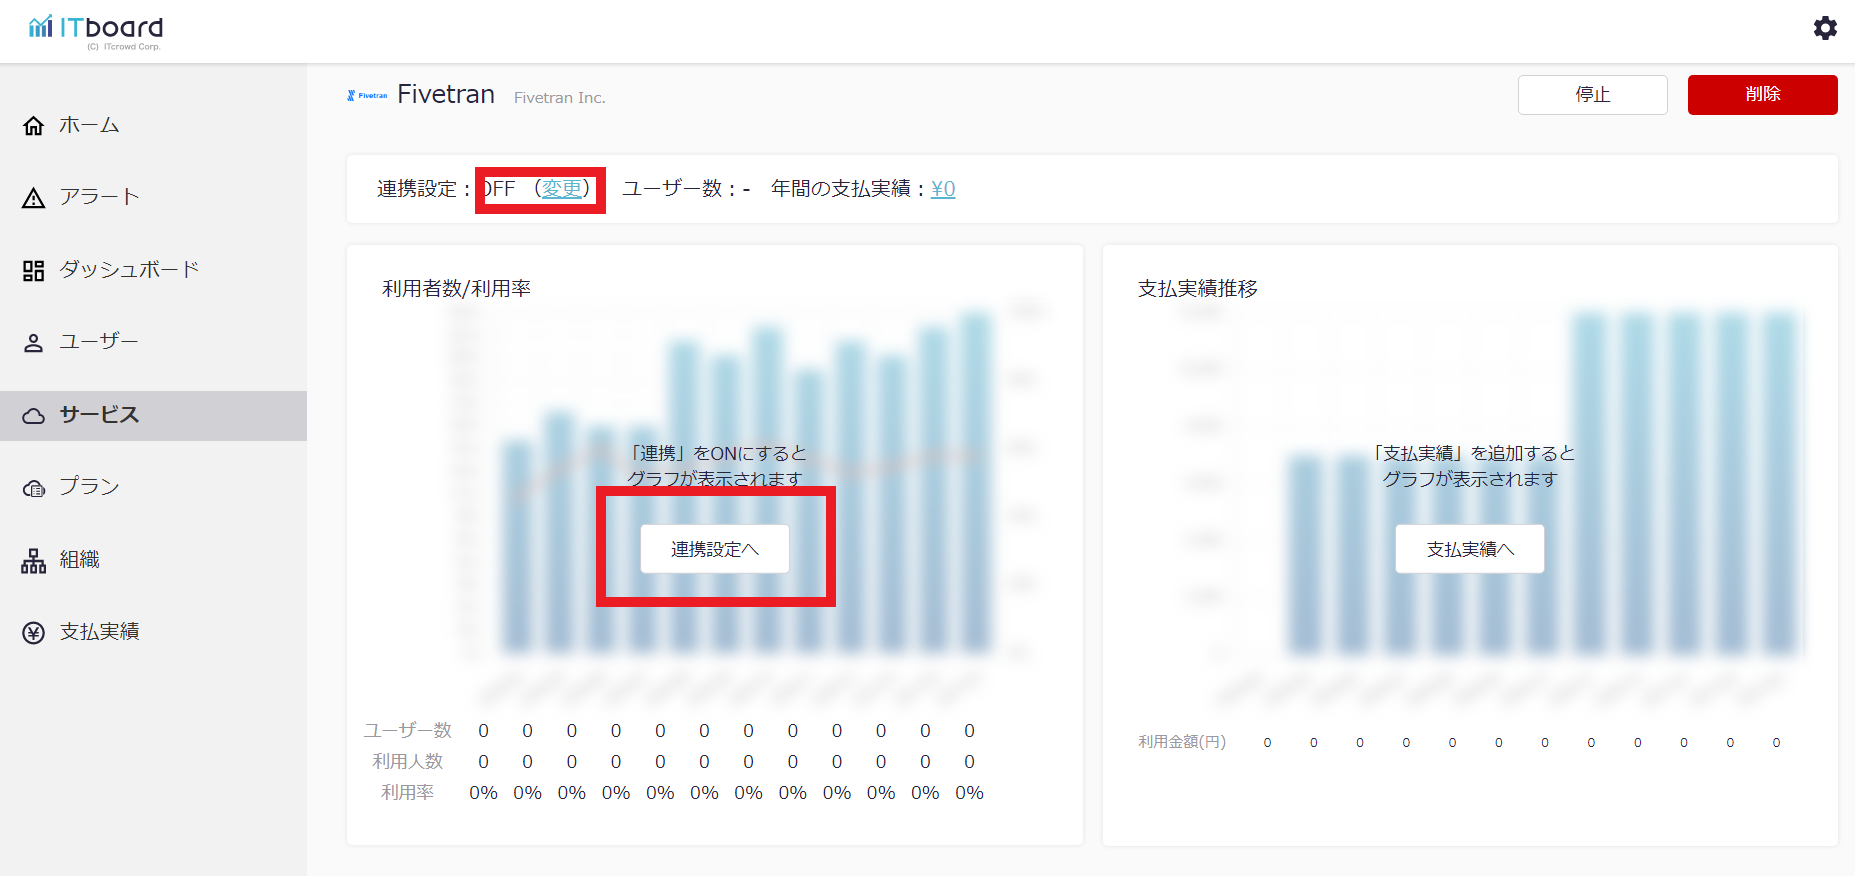
Task: Click the home icon in sidebar
Action: coord(34,126)
